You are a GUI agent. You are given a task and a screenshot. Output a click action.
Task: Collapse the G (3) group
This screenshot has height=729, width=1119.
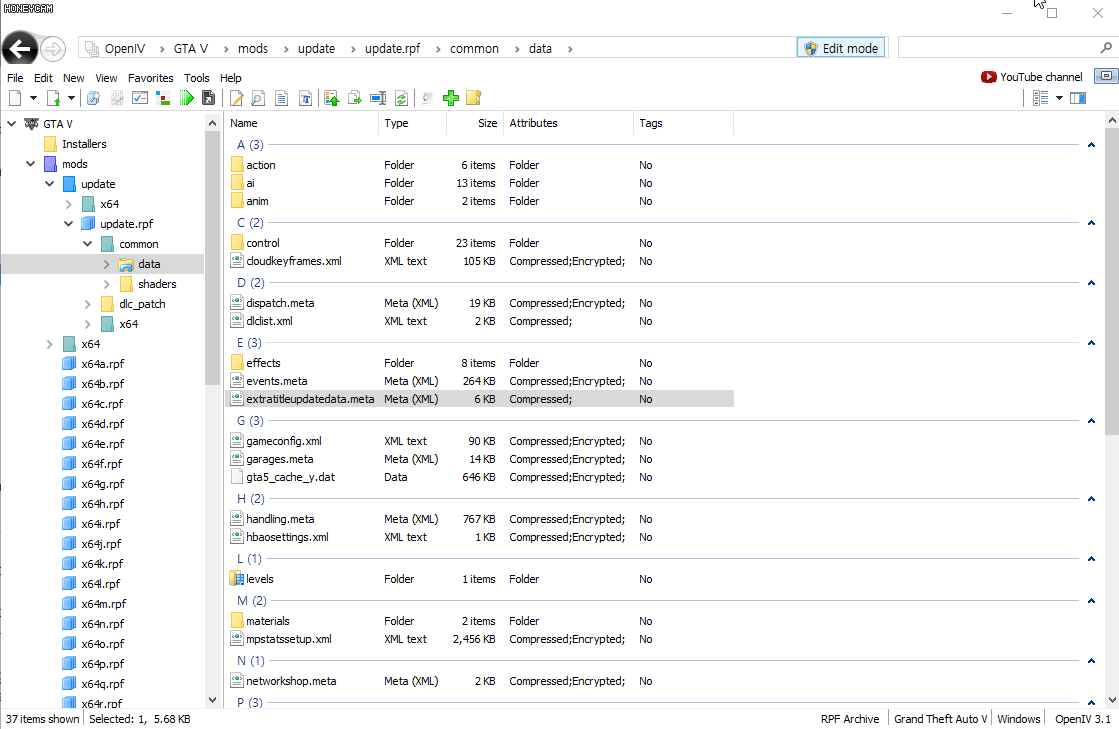[1091, 421]
